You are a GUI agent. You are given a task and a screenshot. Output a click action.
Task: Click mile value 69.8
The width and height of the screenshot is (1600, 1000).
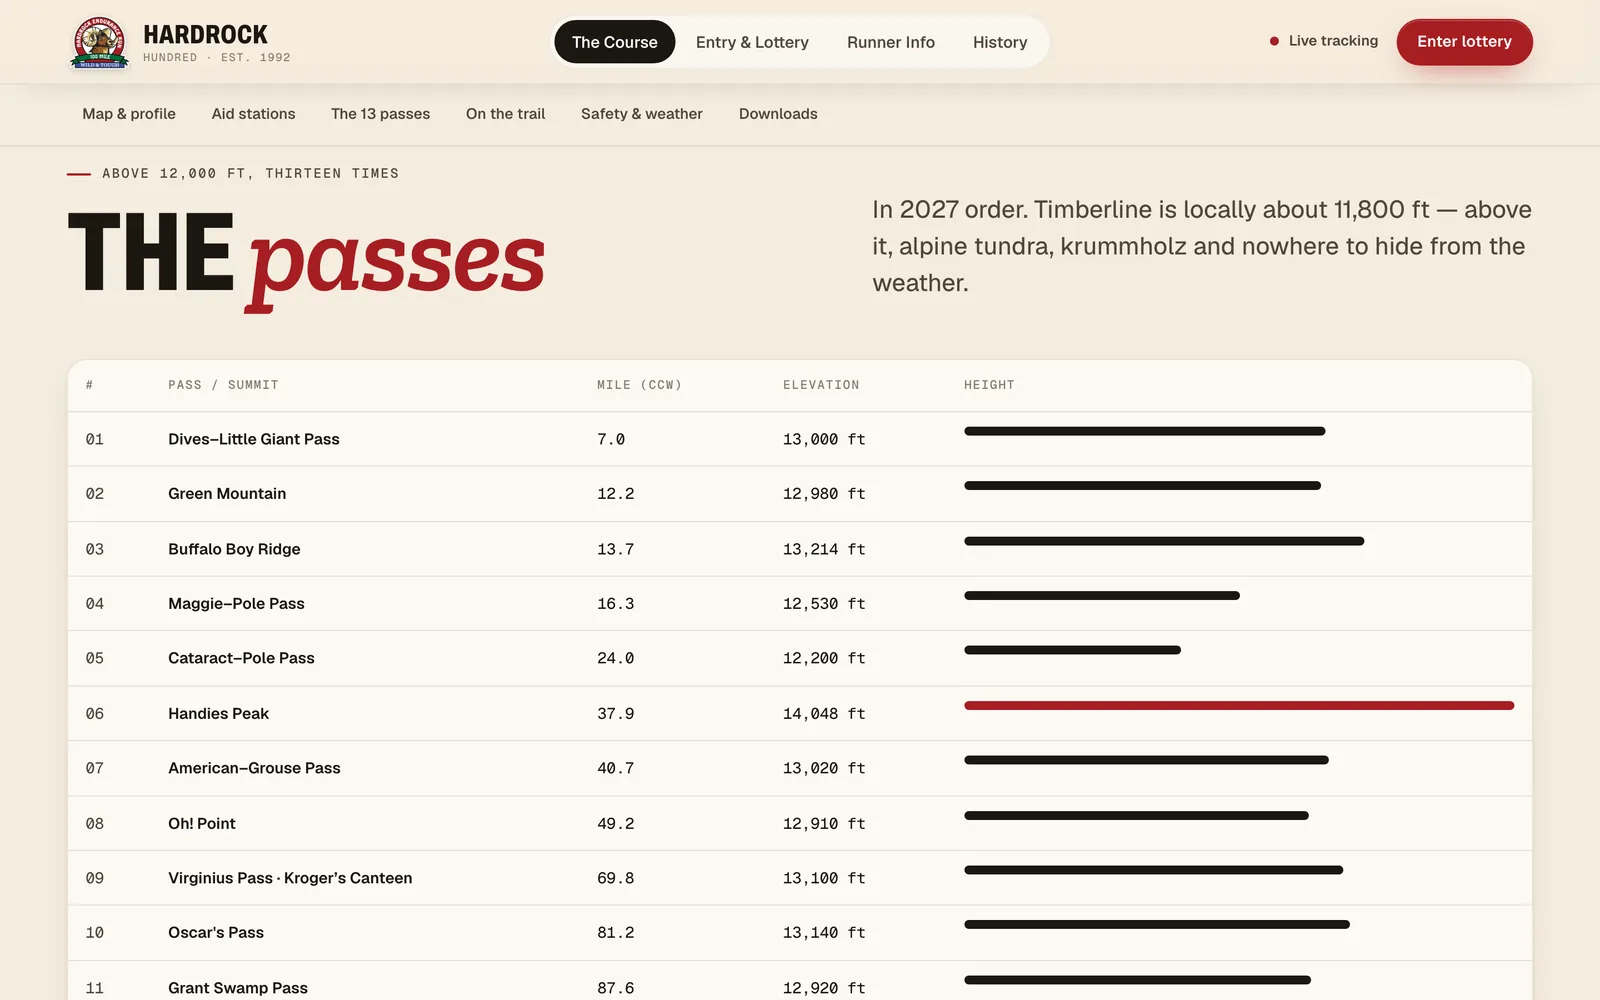point(615,878)
